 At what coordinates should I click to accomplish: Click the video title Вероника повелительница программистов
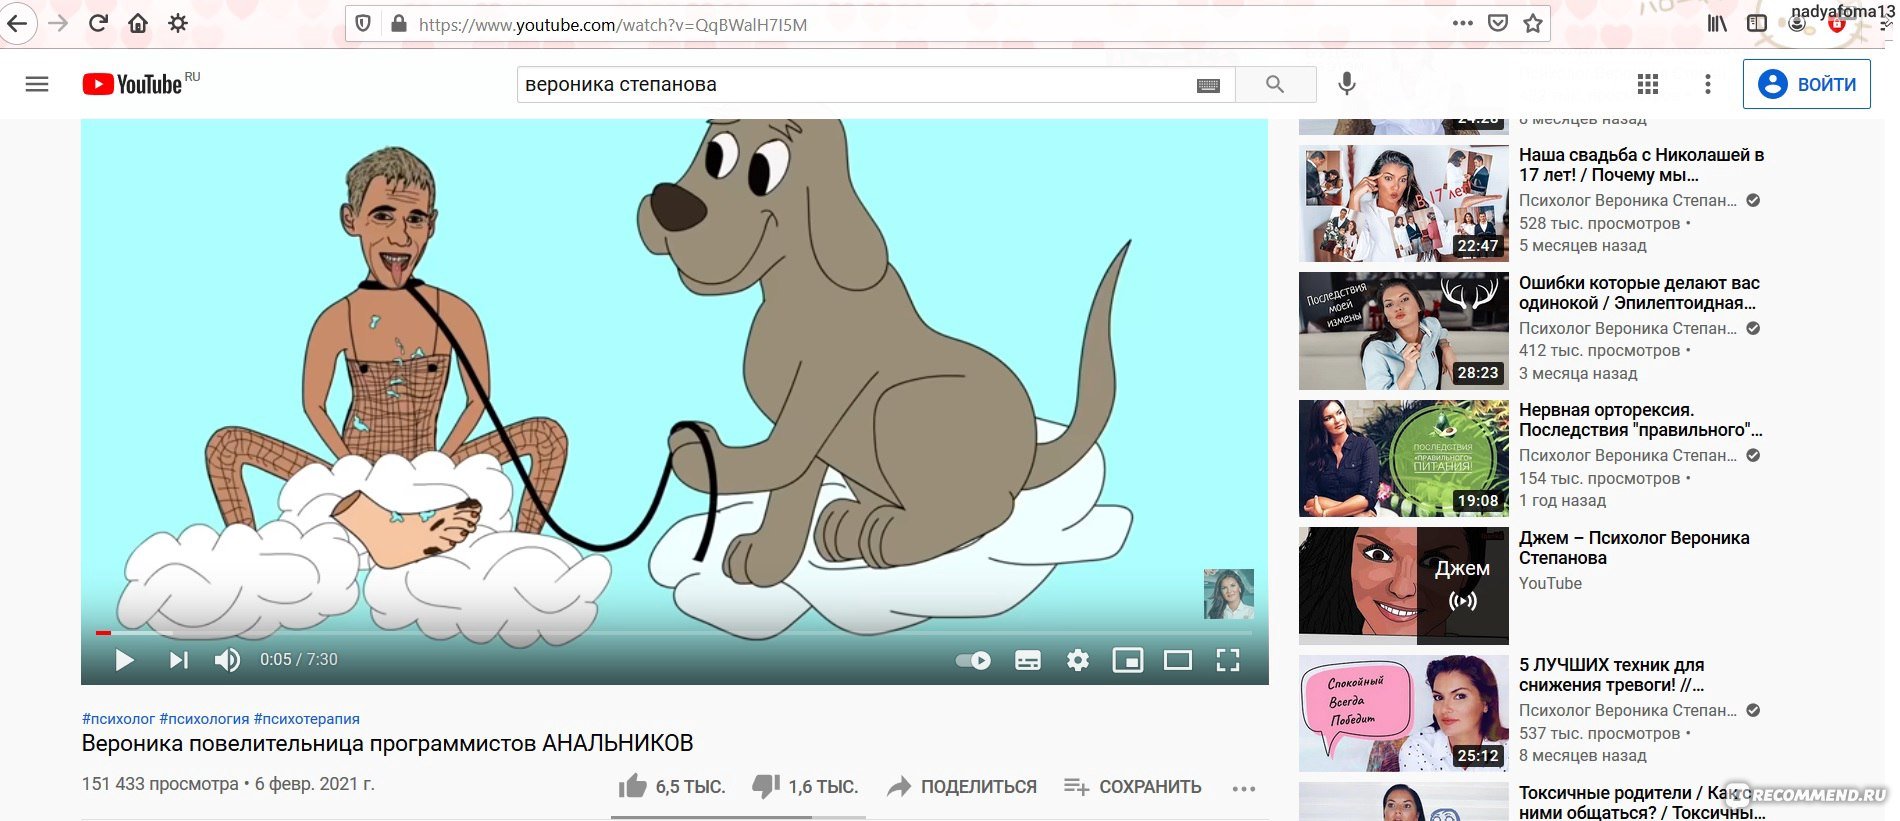pyautogui.click(x=387, y=744)
